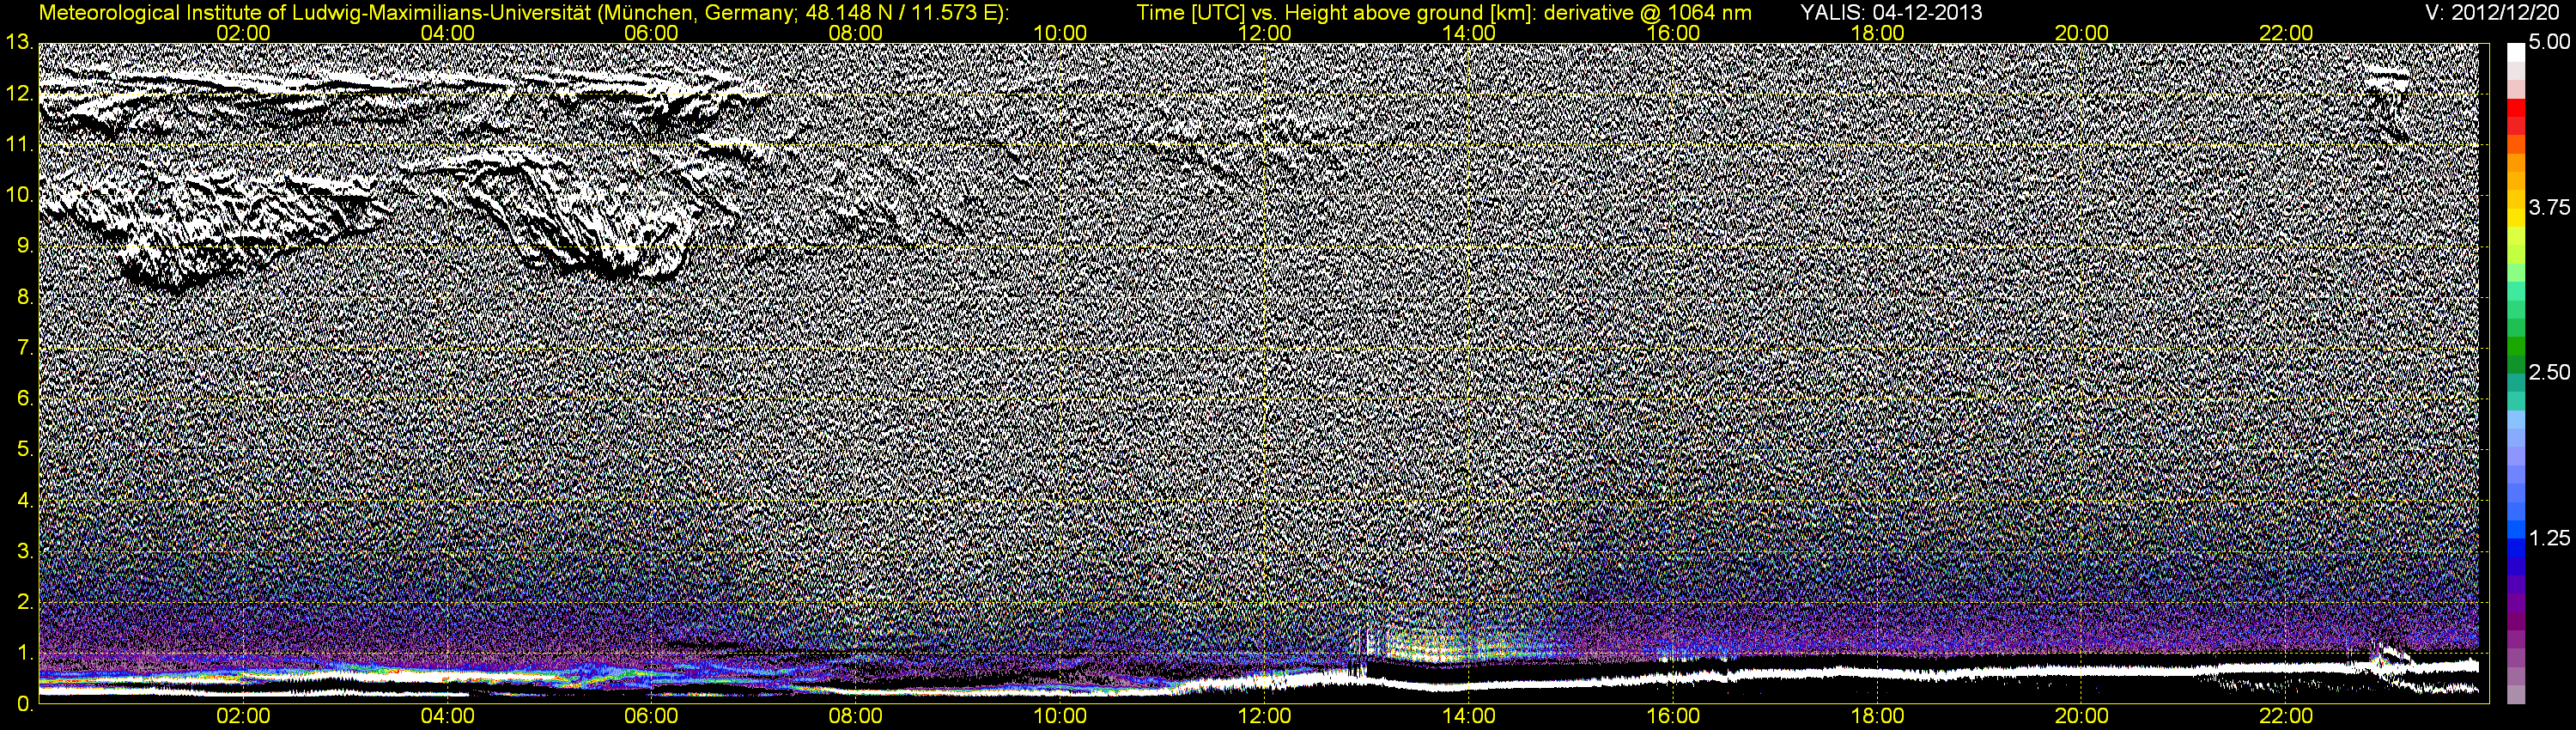The height and width of the screenshot is (730, 2576).
Task: Click the 0. km height axis label
Action: tap(24, 704)
